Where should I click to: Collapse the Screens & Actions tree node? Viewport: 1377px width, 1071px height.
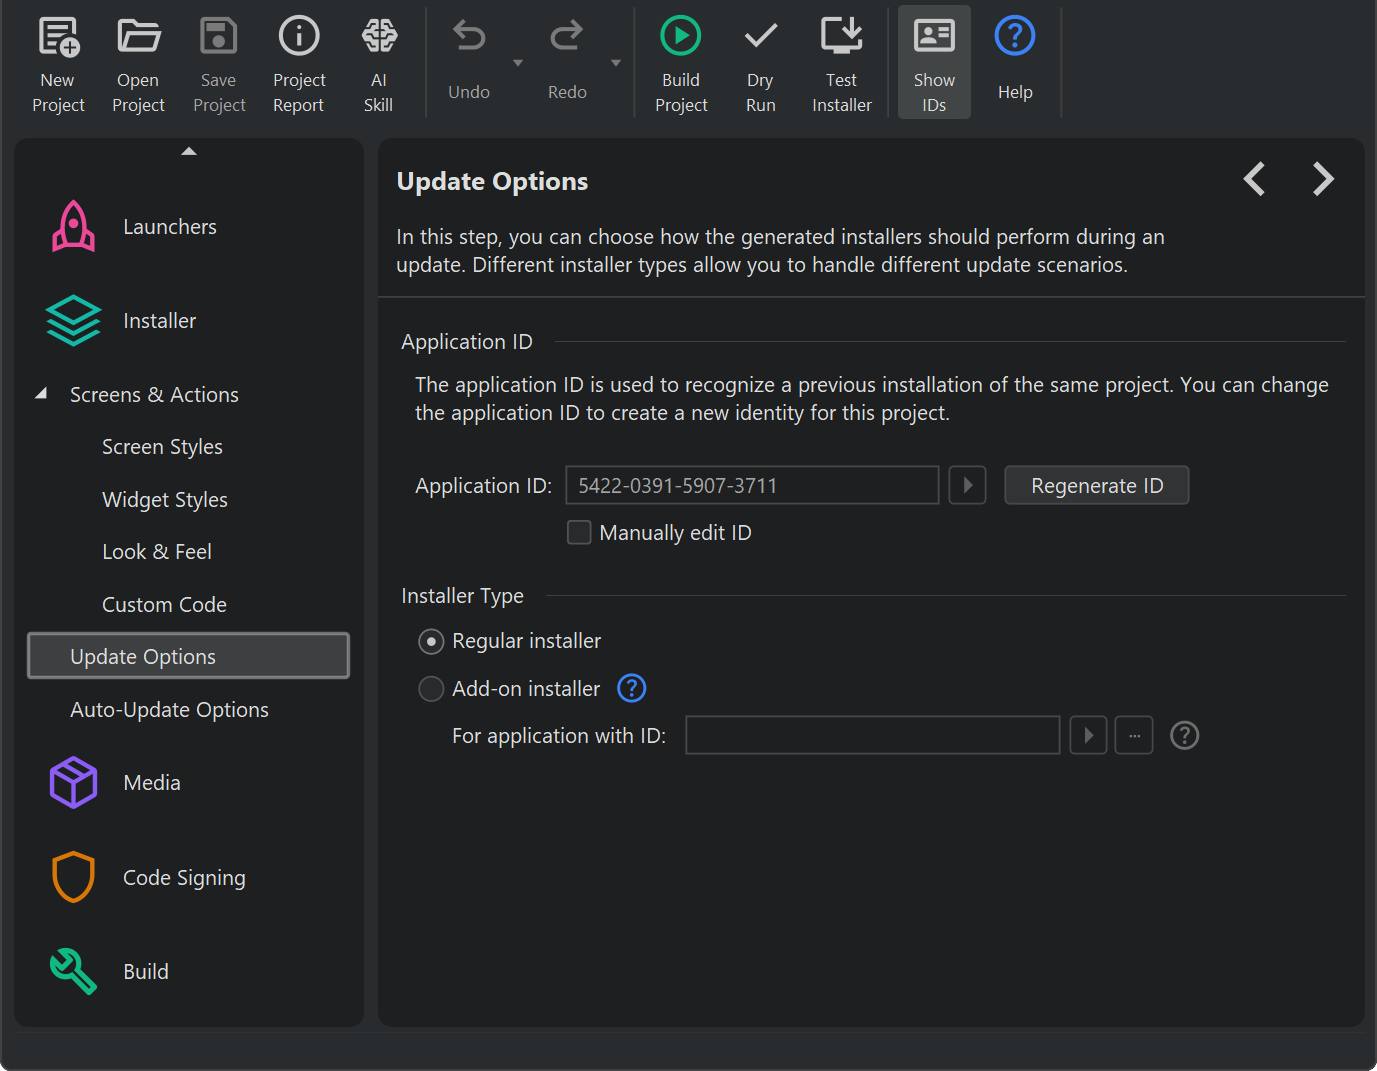pos(42,394)
